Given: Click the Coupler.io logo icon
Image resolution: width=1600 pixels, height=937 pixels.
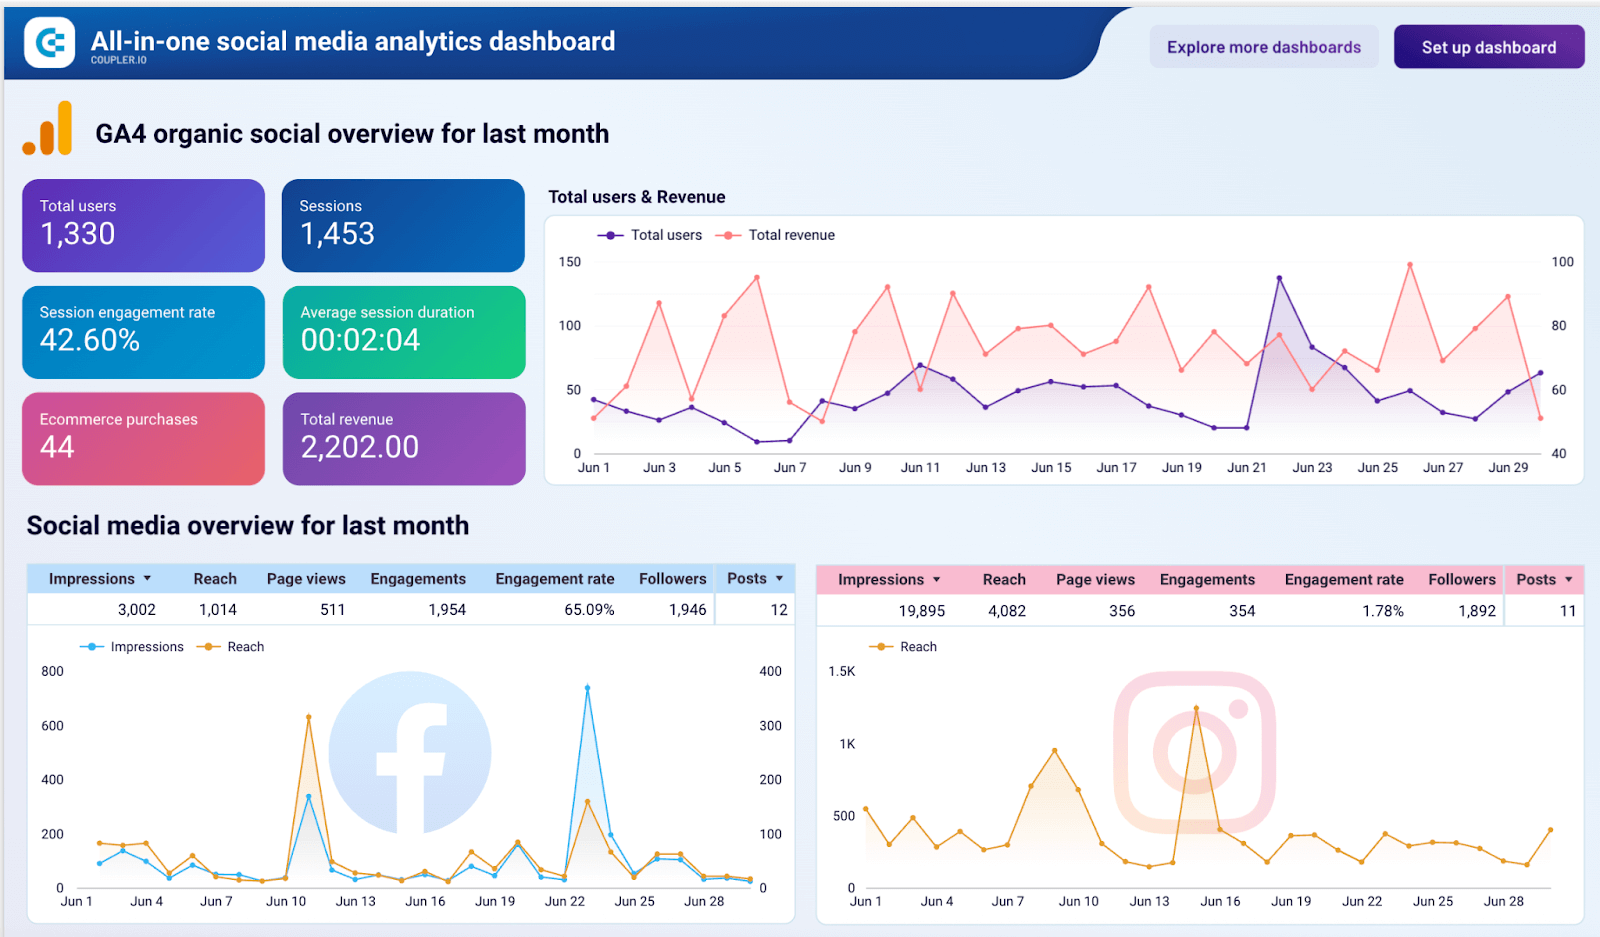Looking at the screenshot, I should pyautogui.click(x=49, y=43).
